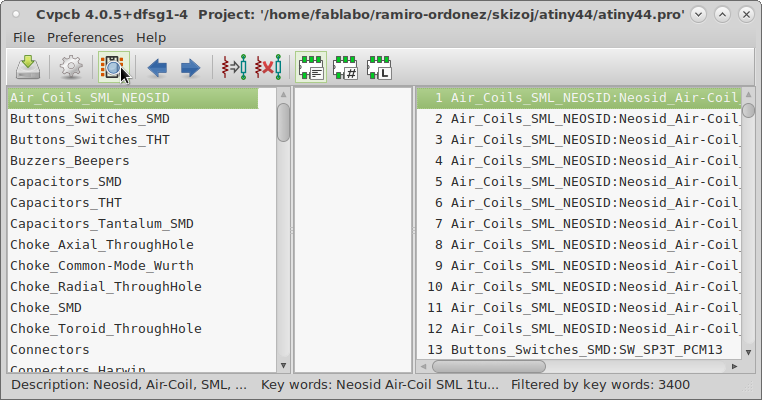Toggle filter footprints by pin count

(x=345, y=67)
